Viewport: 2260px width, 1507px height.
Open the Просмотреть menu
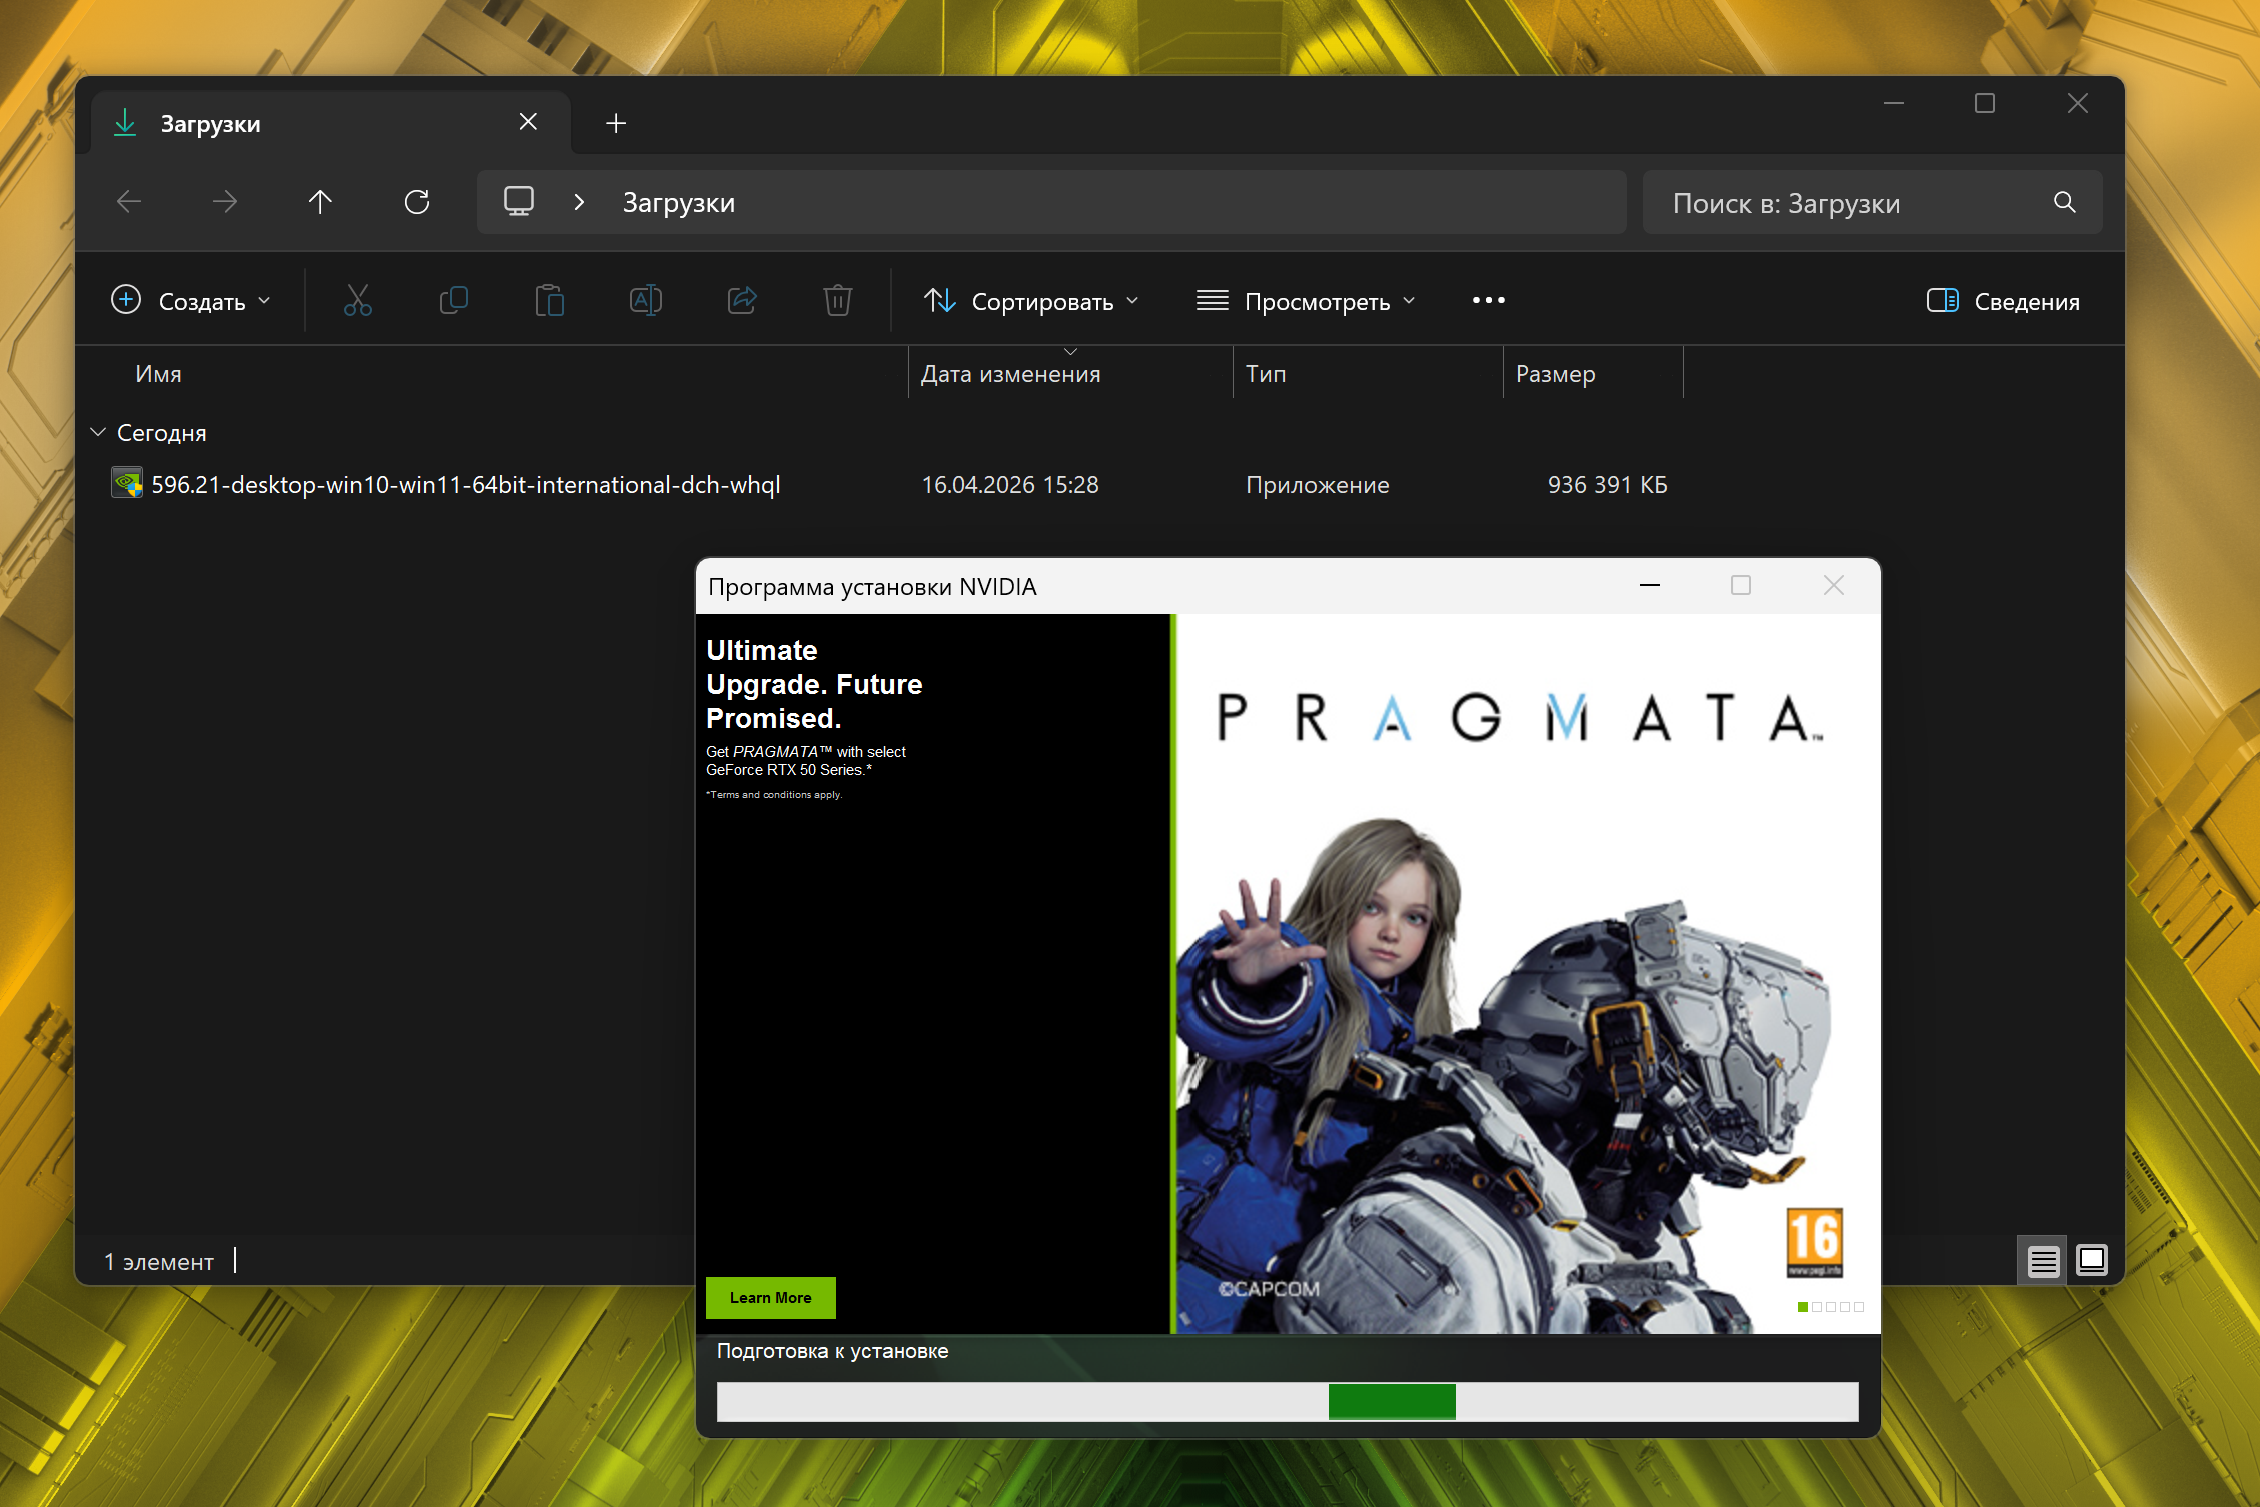point(1306,301)
